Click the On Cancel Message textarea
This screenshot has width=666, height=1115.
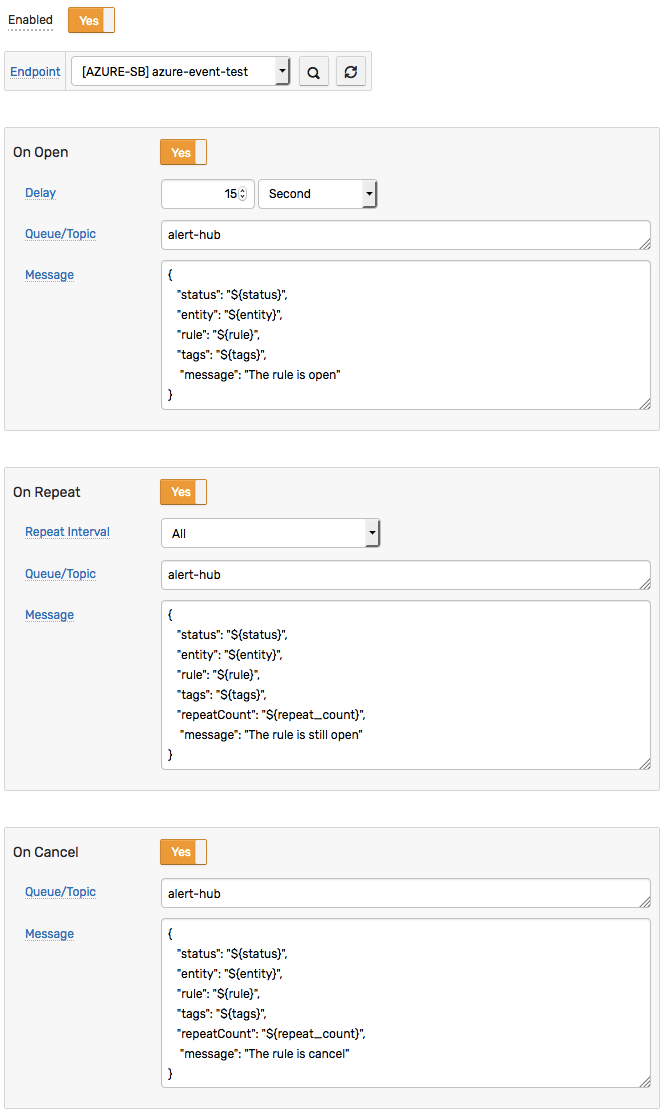click(x=406, y=1003)
